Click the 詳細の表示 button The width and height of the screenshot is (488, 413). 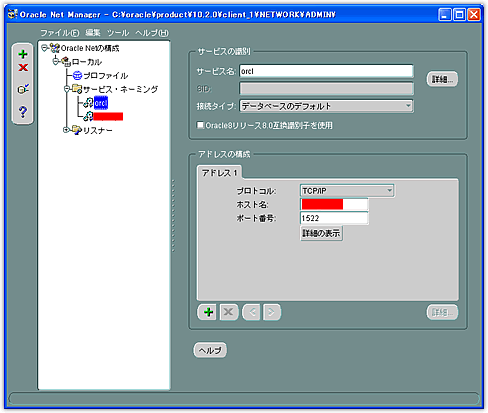(x=321, y=233)
